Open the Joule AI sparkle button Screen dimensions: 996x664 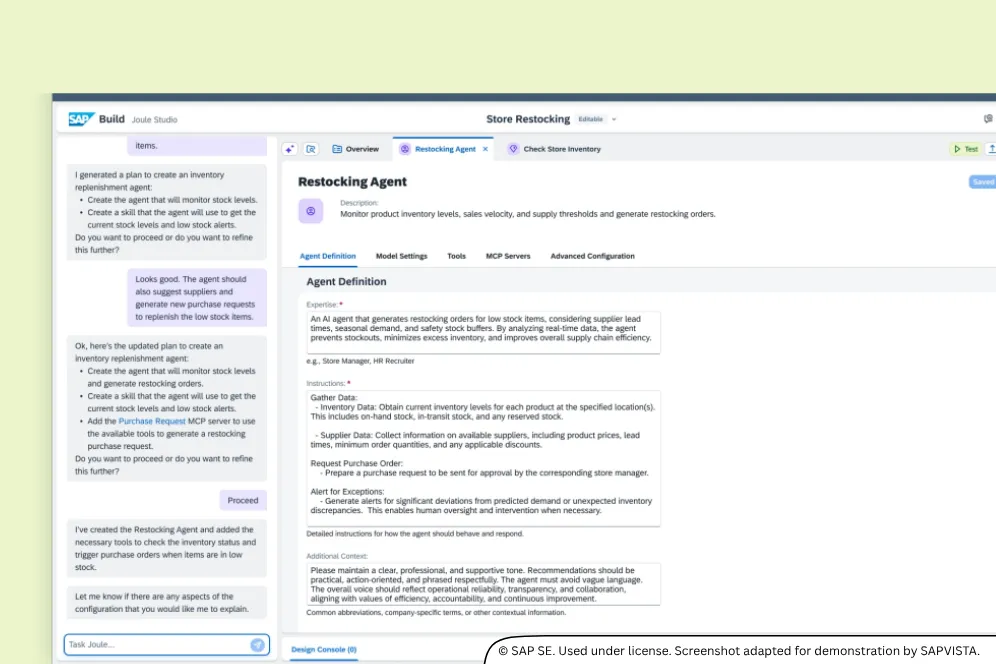[290, 149]
